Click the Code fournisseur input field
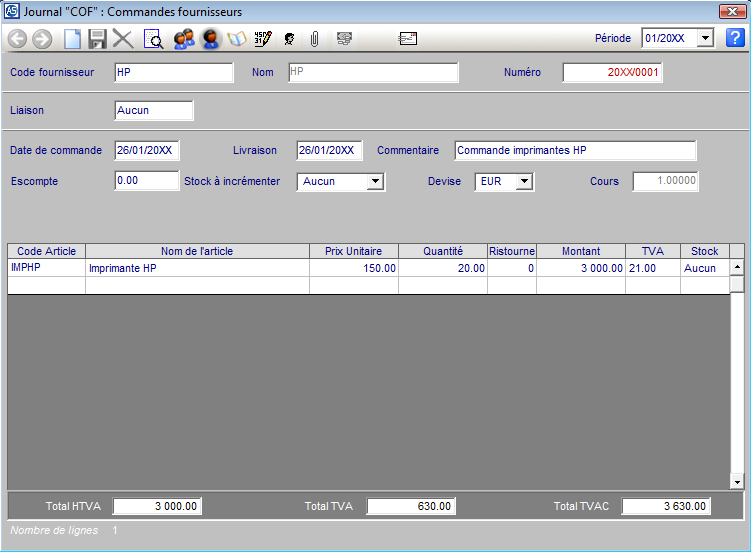This screenshot has height=552, width=751. (173, 73)
